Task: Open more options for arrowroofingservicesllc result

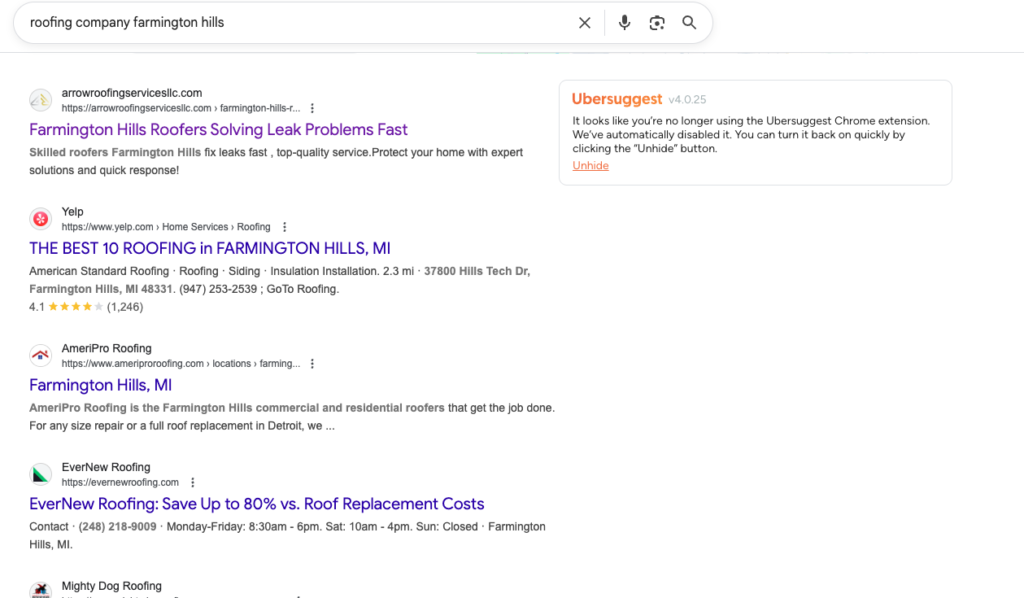Action: 312,108
